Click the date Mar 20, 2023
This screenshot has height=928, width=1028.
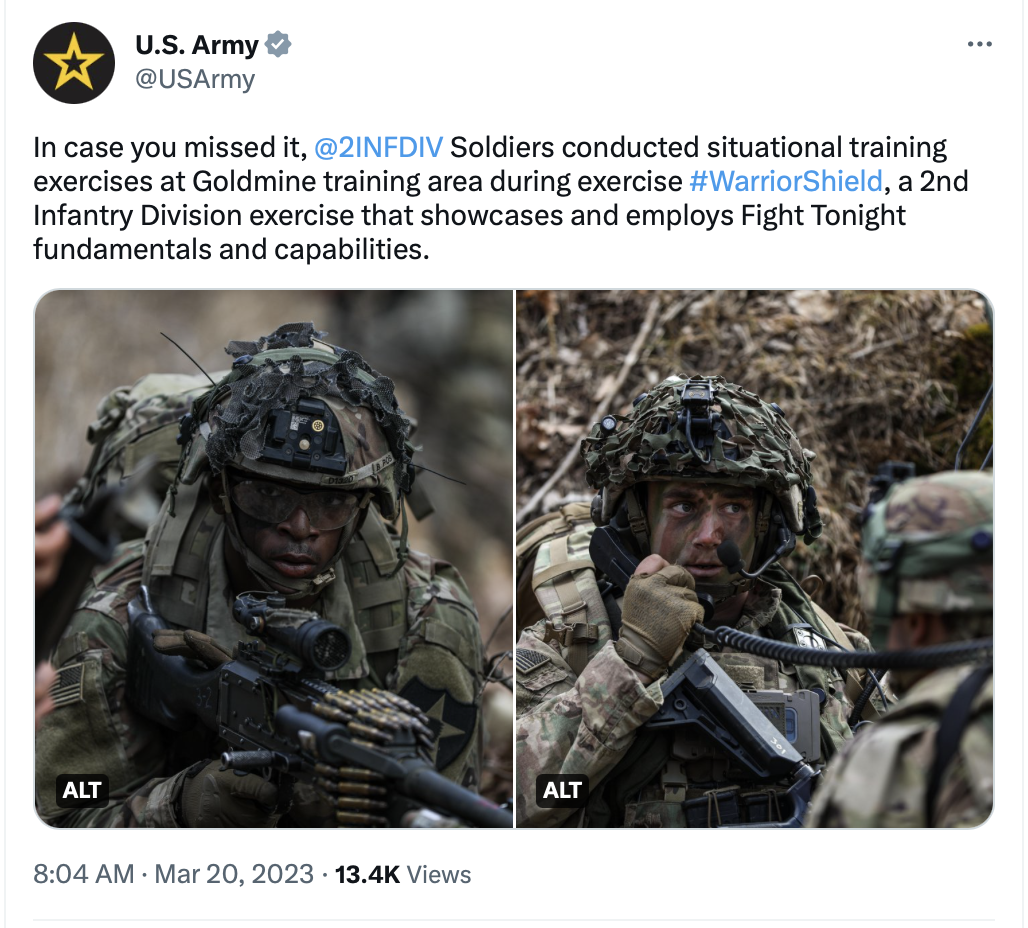pyautogui.click(x=234, y=874)
